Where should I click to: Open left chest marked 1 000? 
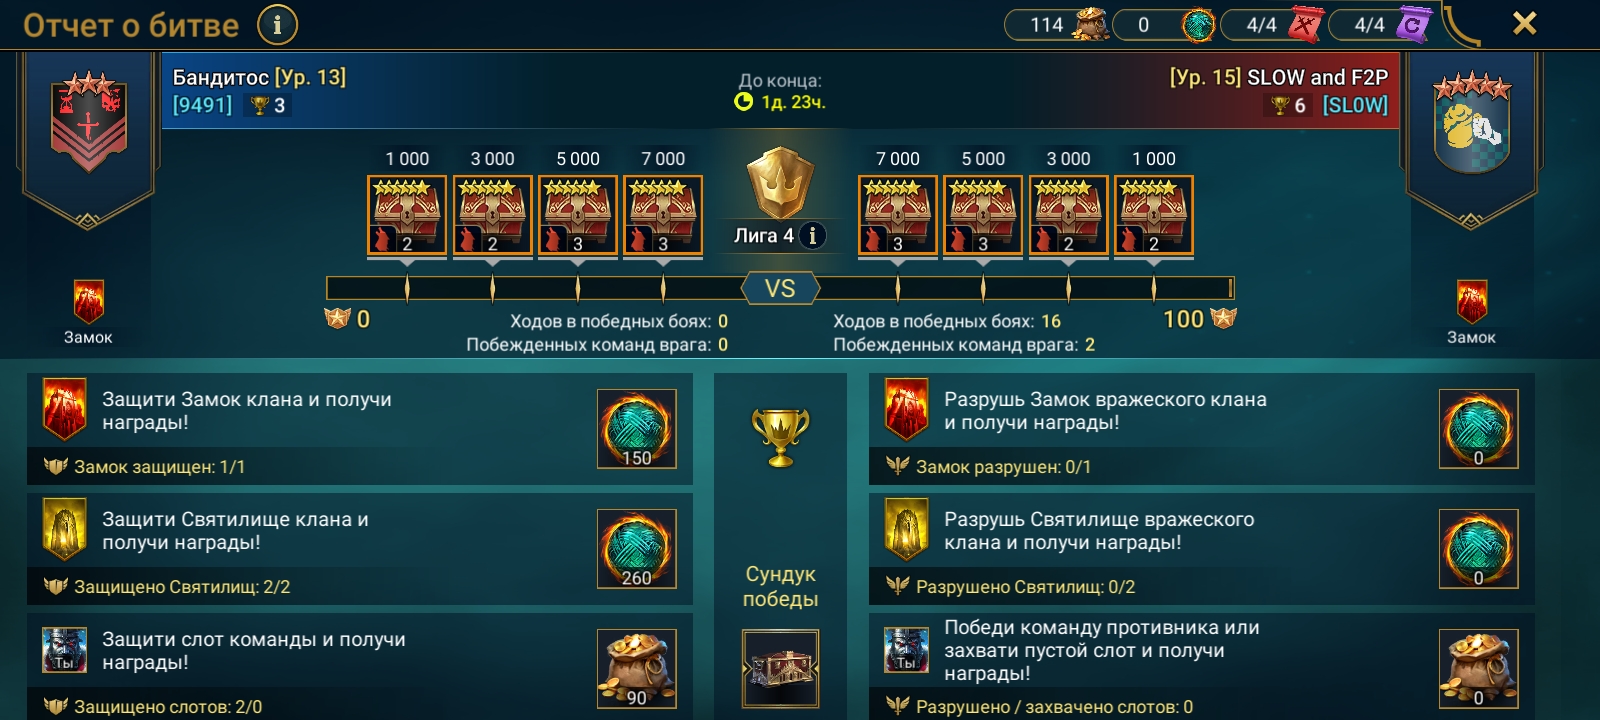pos(407,216)
